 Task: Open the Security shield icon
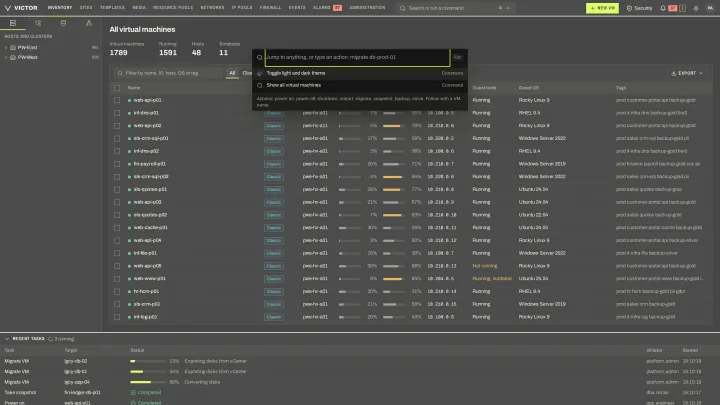(x=629, y=8)
